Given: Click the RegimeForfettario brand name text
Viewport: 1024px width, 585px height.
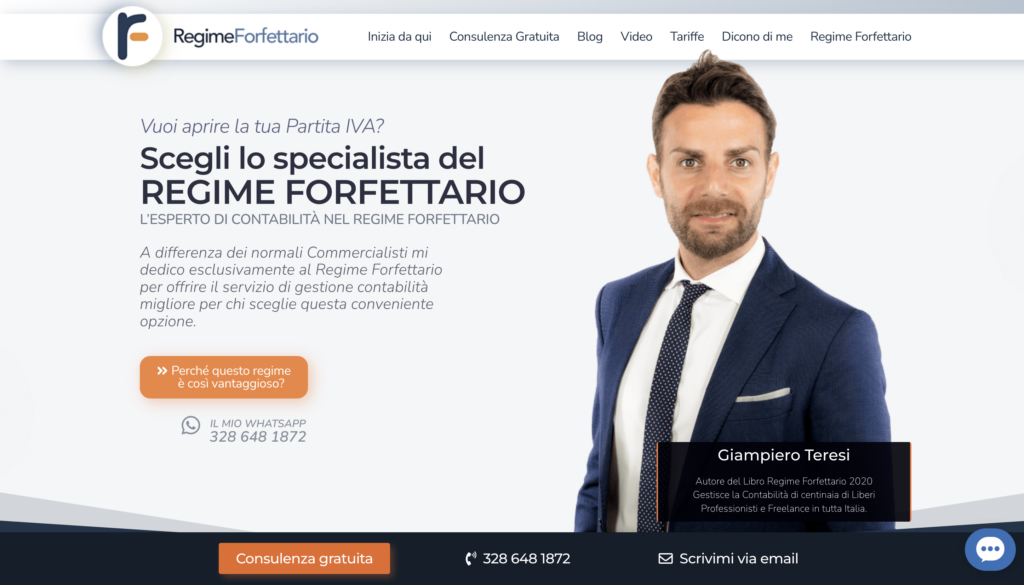Looking at the screenshot, I should tap(246, 37).
